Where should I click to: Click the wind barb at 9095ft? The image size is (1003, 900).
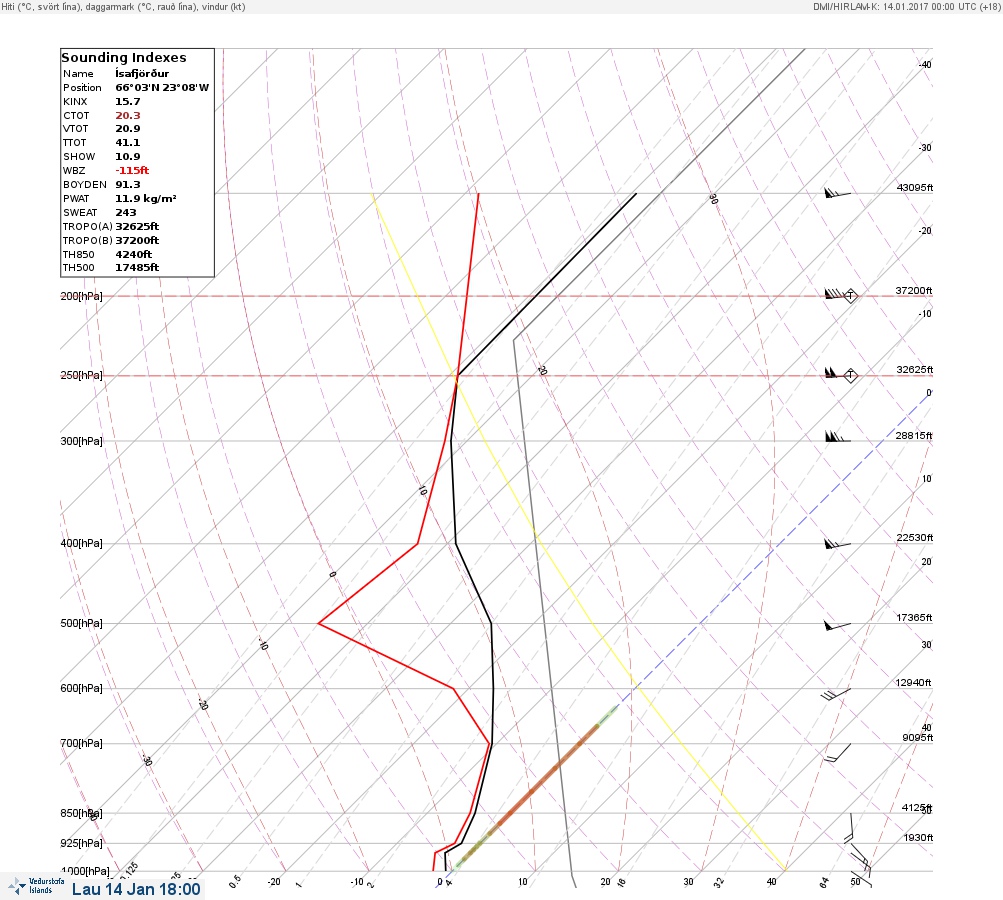(x=837, y=753)
